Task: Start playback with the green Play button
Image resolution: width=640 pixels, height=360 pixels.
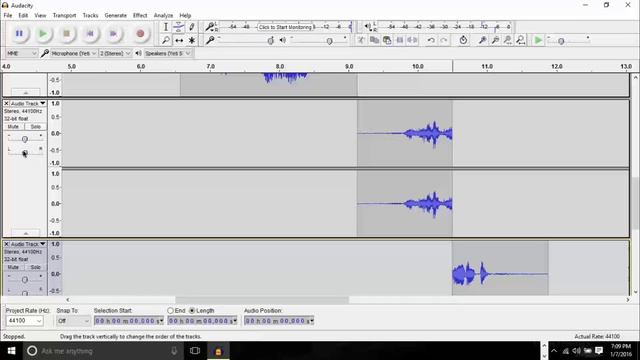Action: [42, 33]
